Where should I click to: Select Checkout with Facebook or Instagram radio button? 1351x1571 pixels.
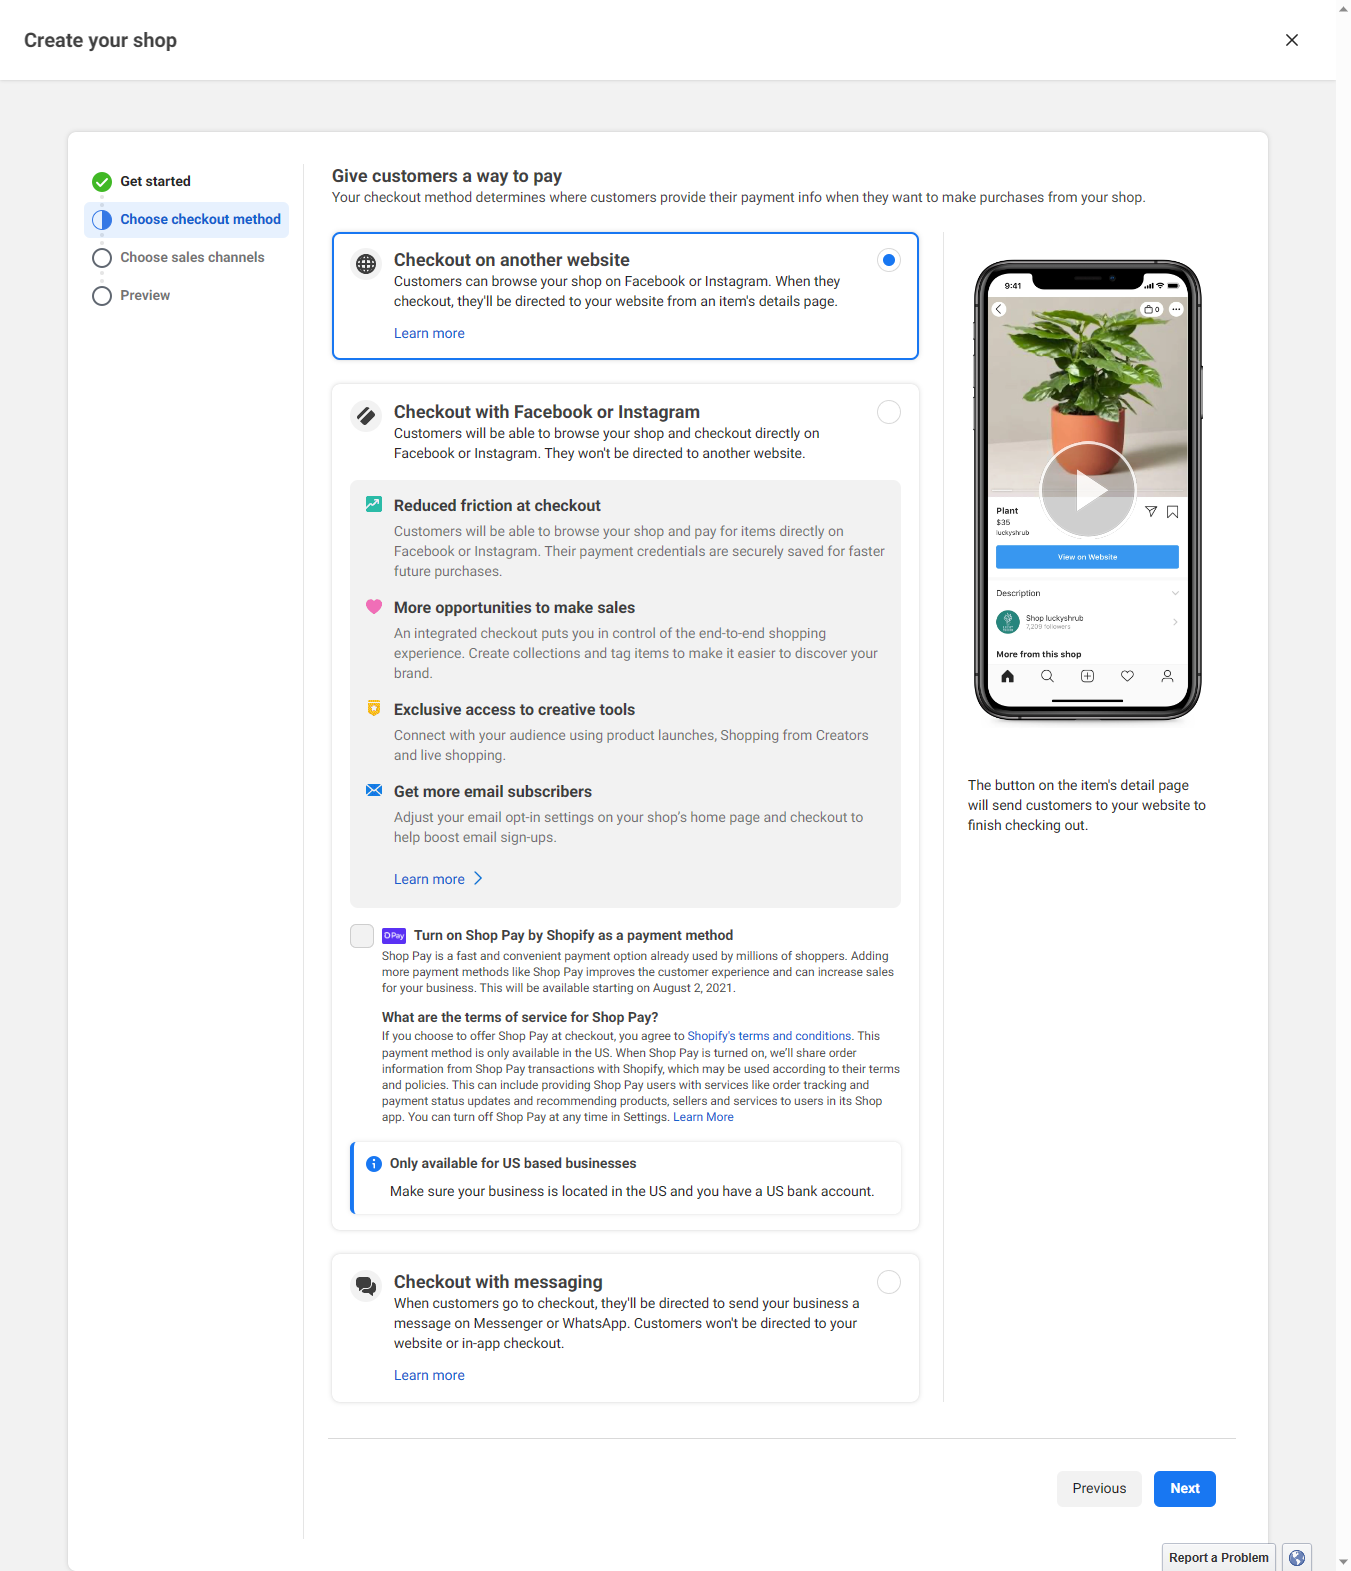point(888,412)
